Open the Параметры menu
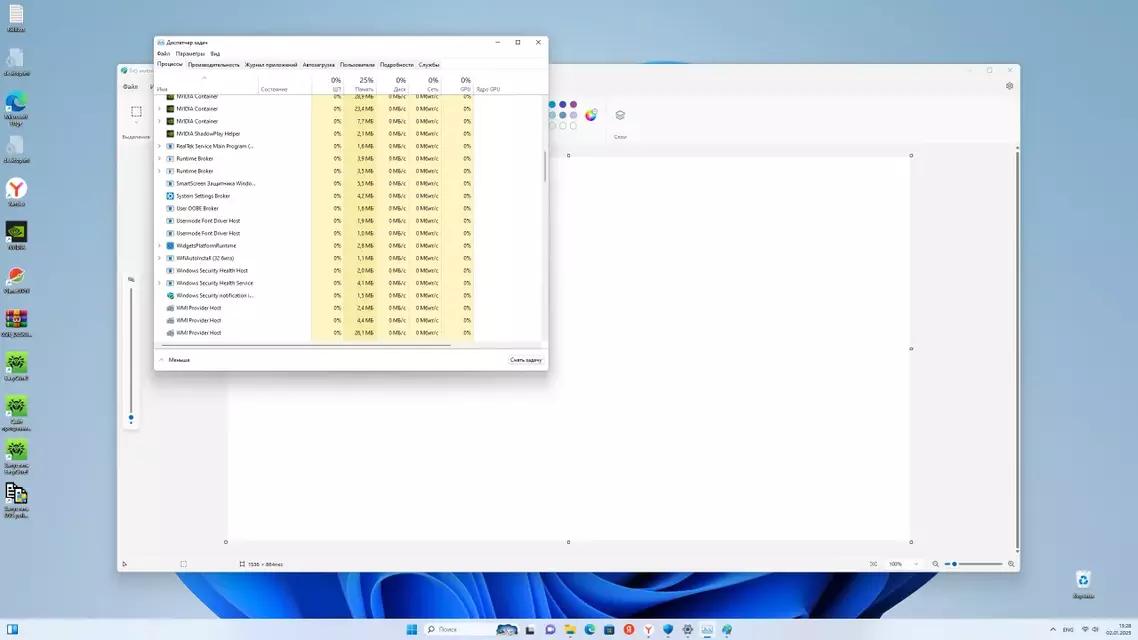This screenshot has width=1138, height=640. [x=190, y=54]
